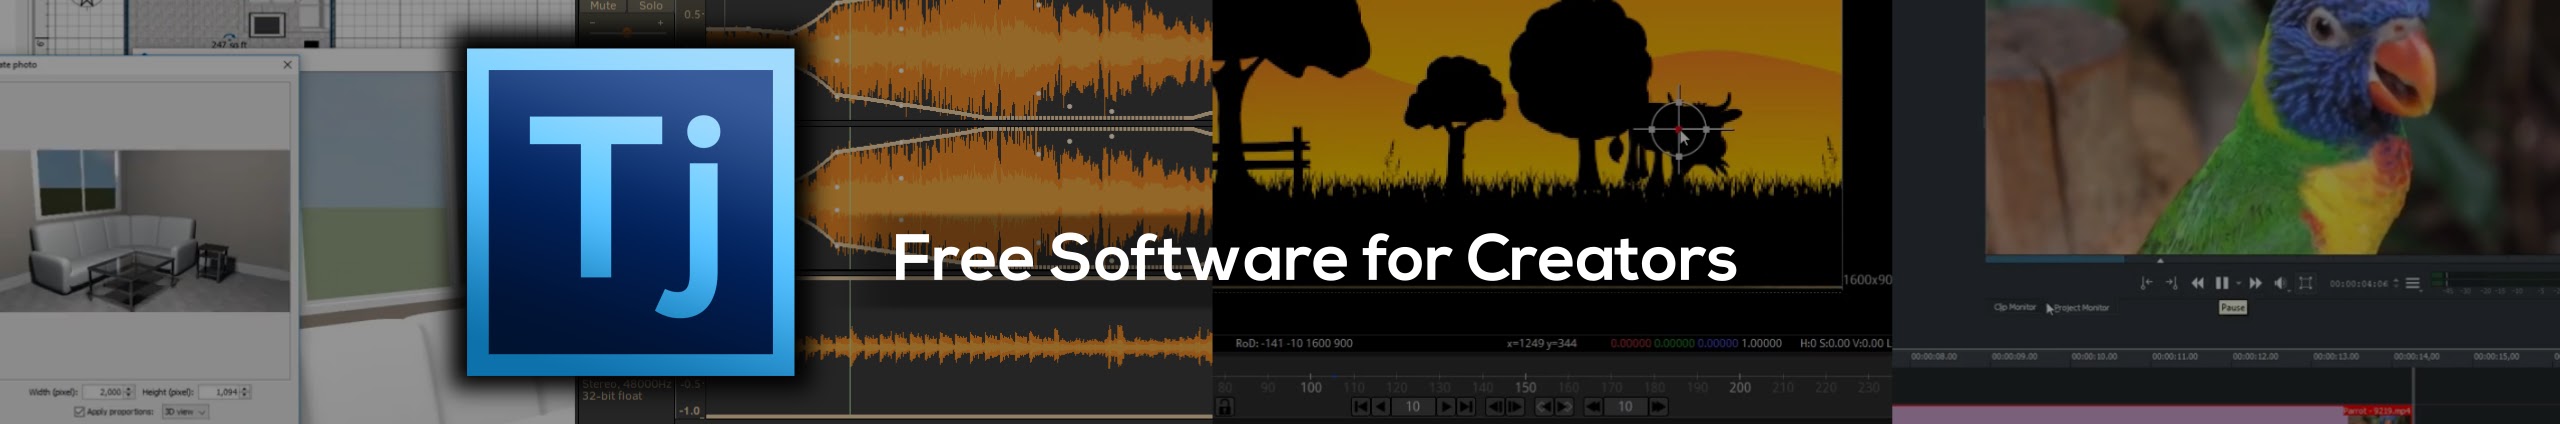Click the timecode field 00:00:04:06
This screenshot has width=2560, height=424.
point(2359,284)
